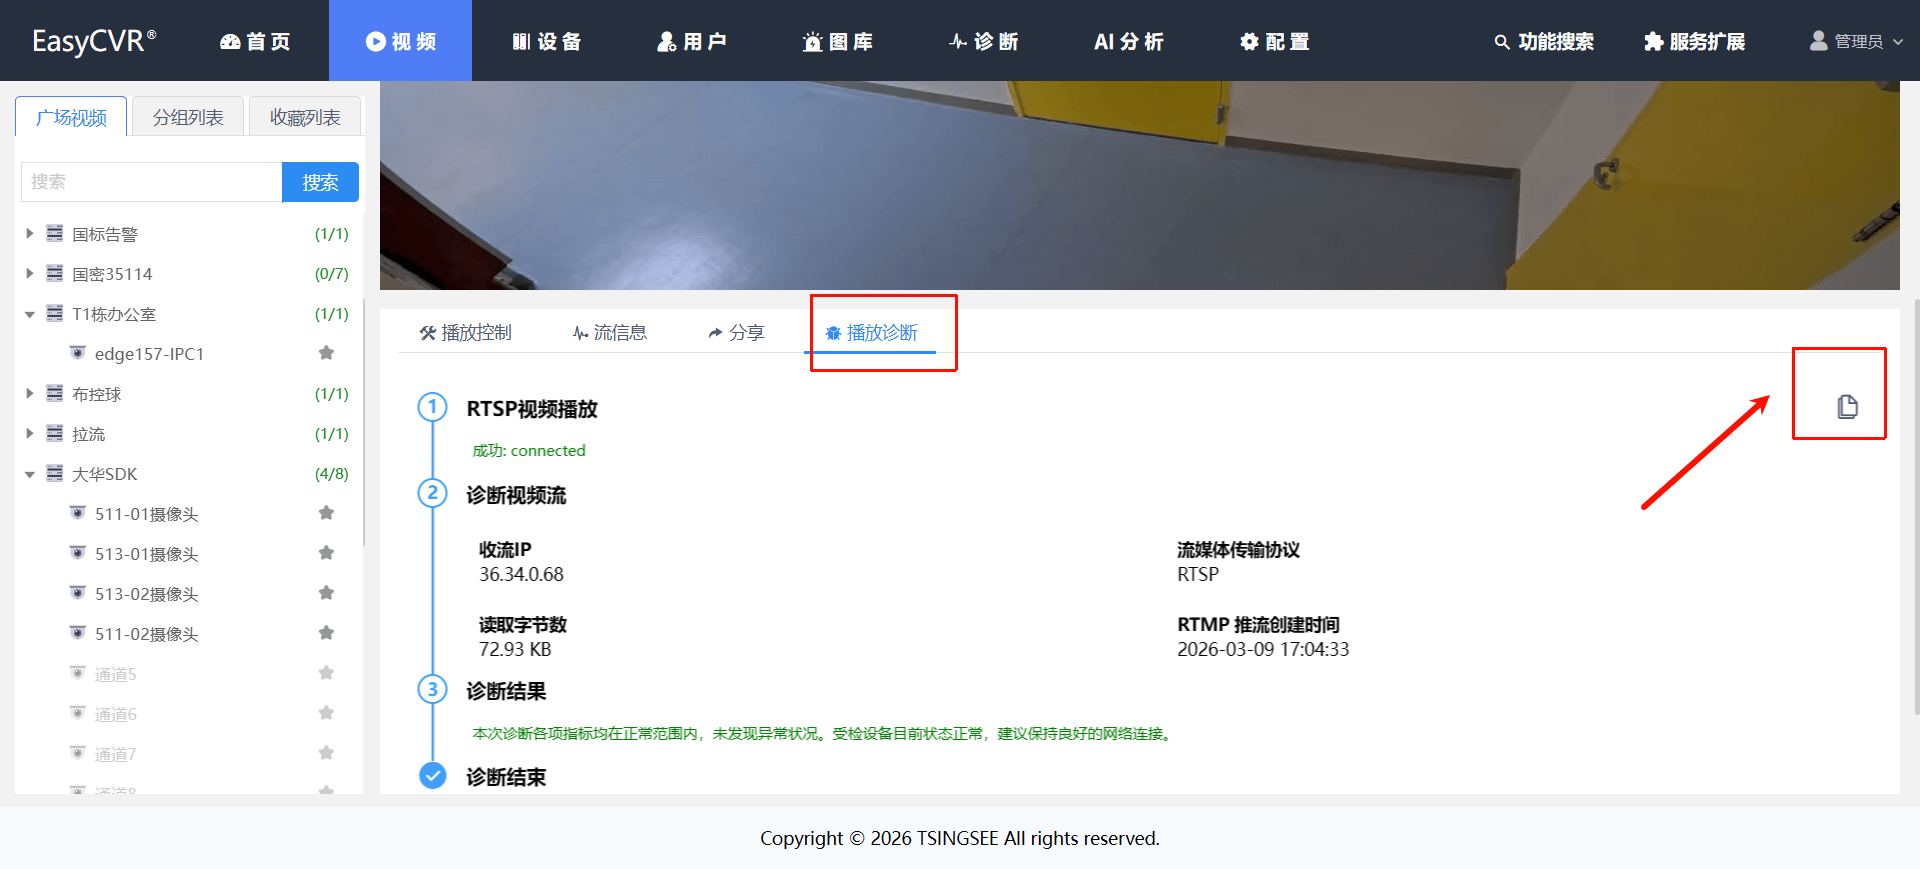
Task: Select the 513-01摄像头 camera
Action: tap(146, 554)
